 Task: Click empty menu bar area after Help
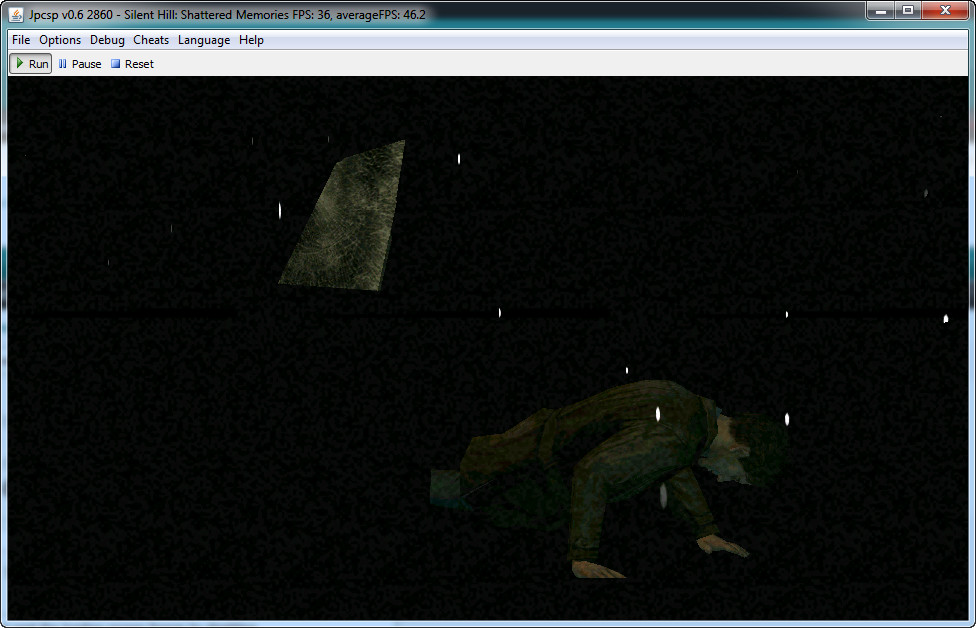[x=600, y=40]
